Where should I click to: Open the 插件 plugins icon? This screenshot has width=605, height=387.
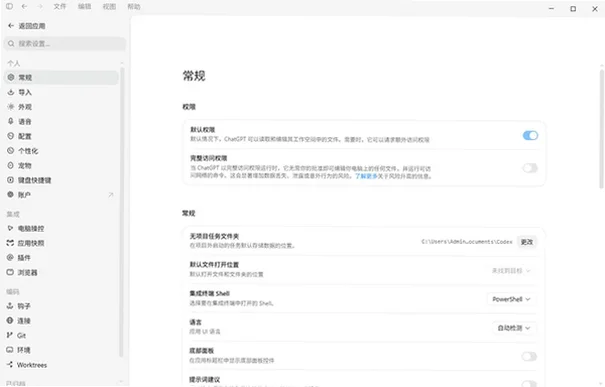10,257
